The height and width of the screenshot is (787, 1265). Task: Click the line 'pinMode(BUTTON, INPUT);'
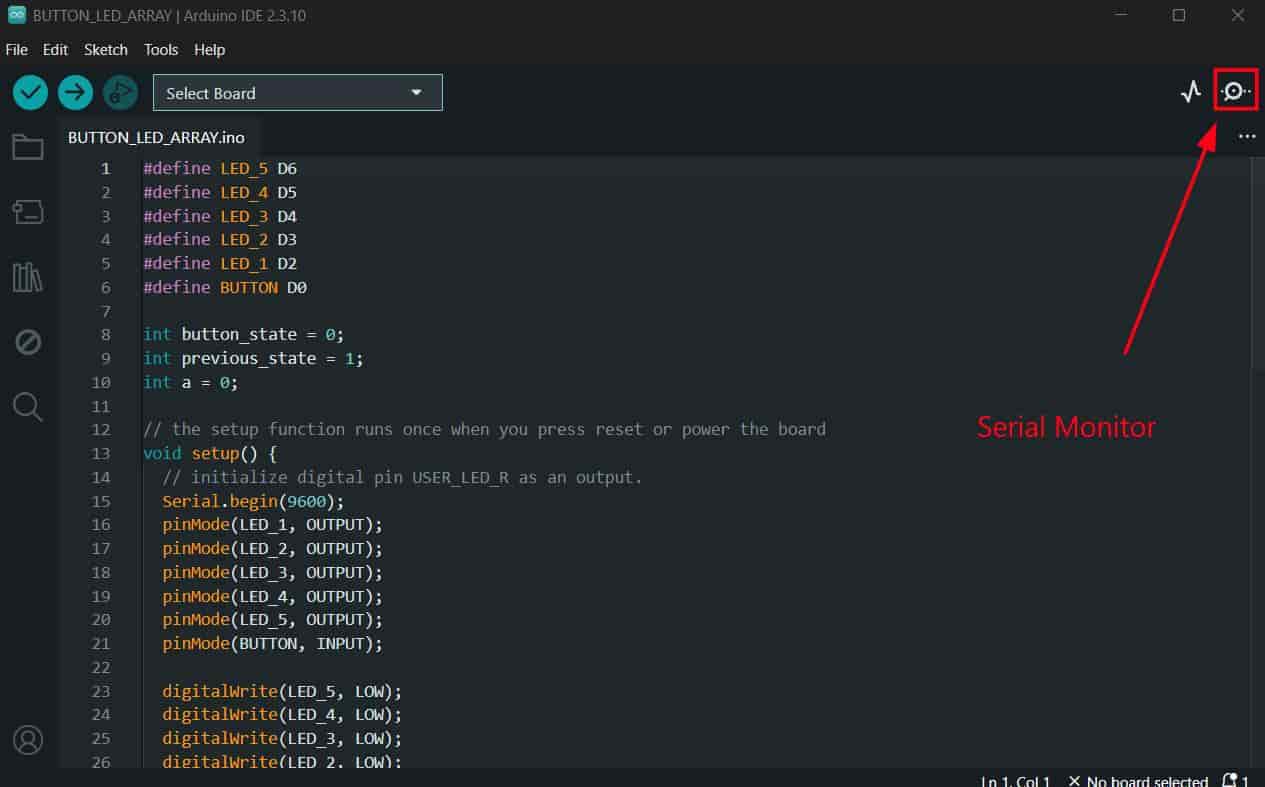[x=272, y=644]
